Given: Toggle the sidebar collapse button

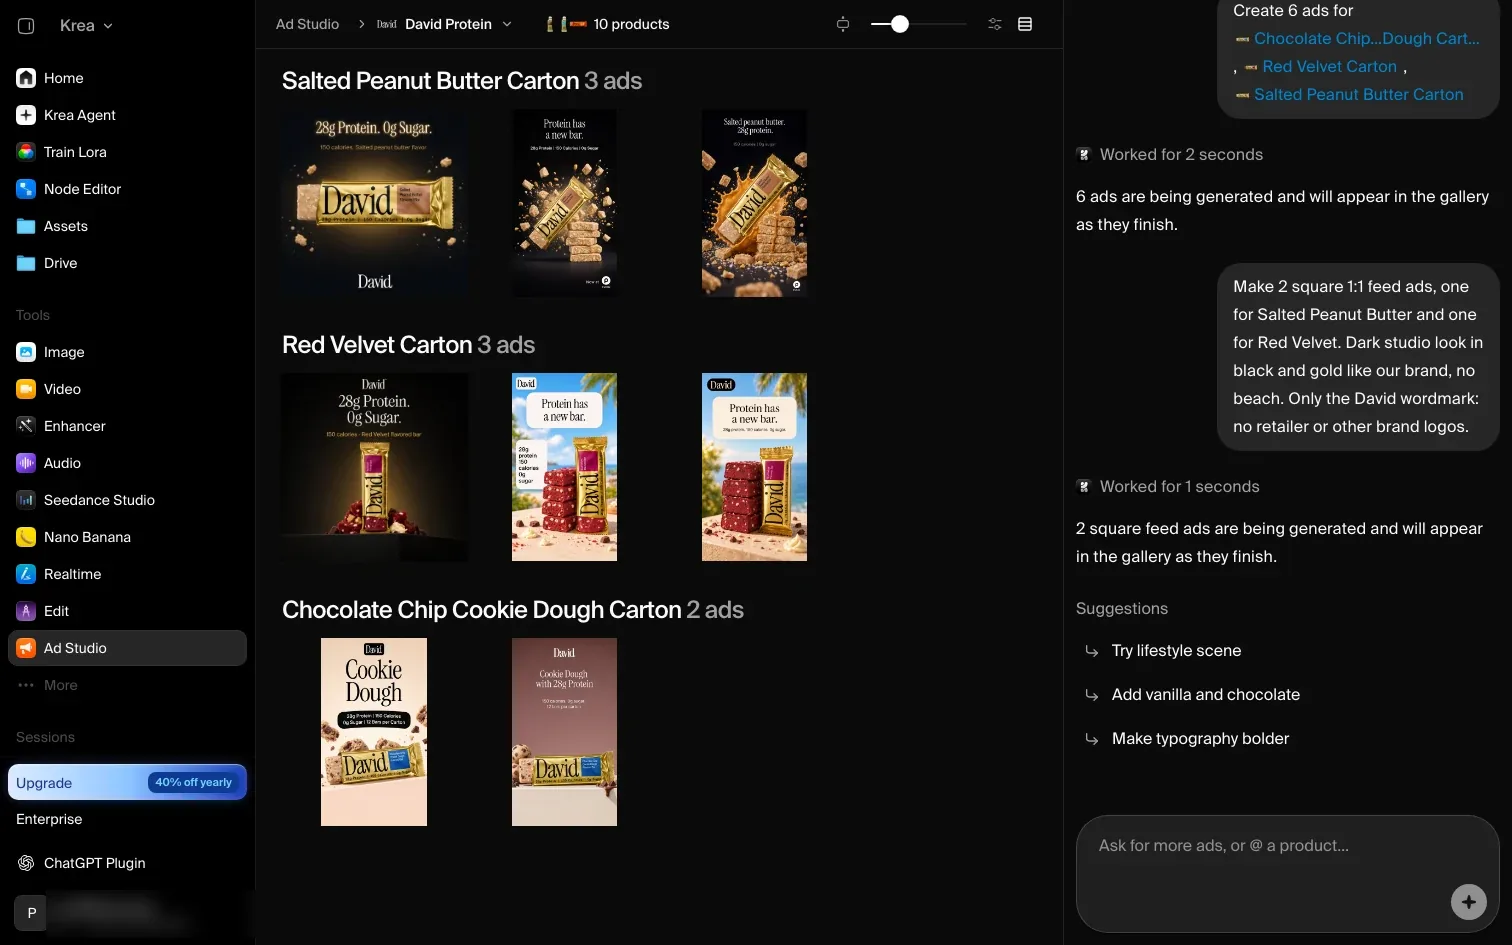Looking at the screenshot, I should pos(27,26).
